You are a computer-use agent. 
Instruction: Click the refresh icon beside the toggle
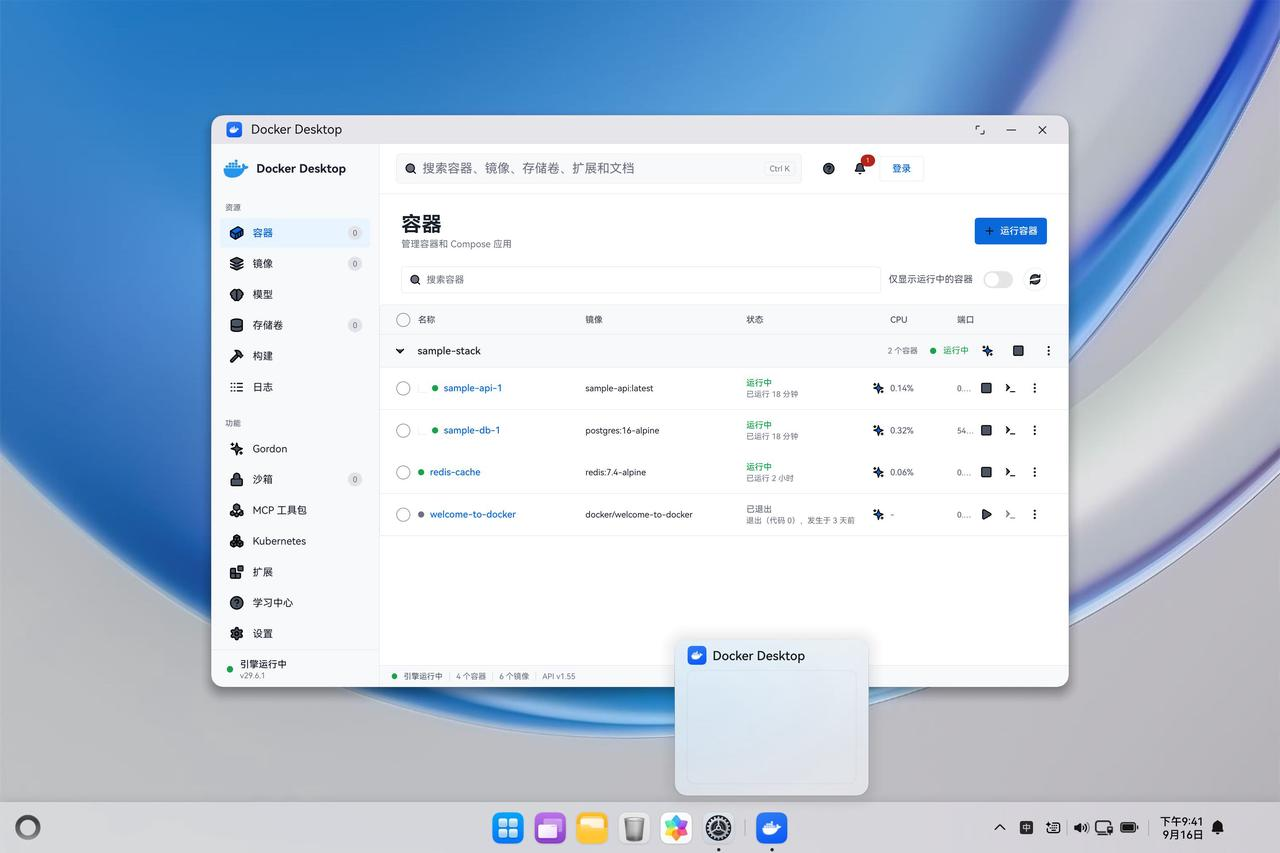pyautogui.click(x=1035, y=279)
